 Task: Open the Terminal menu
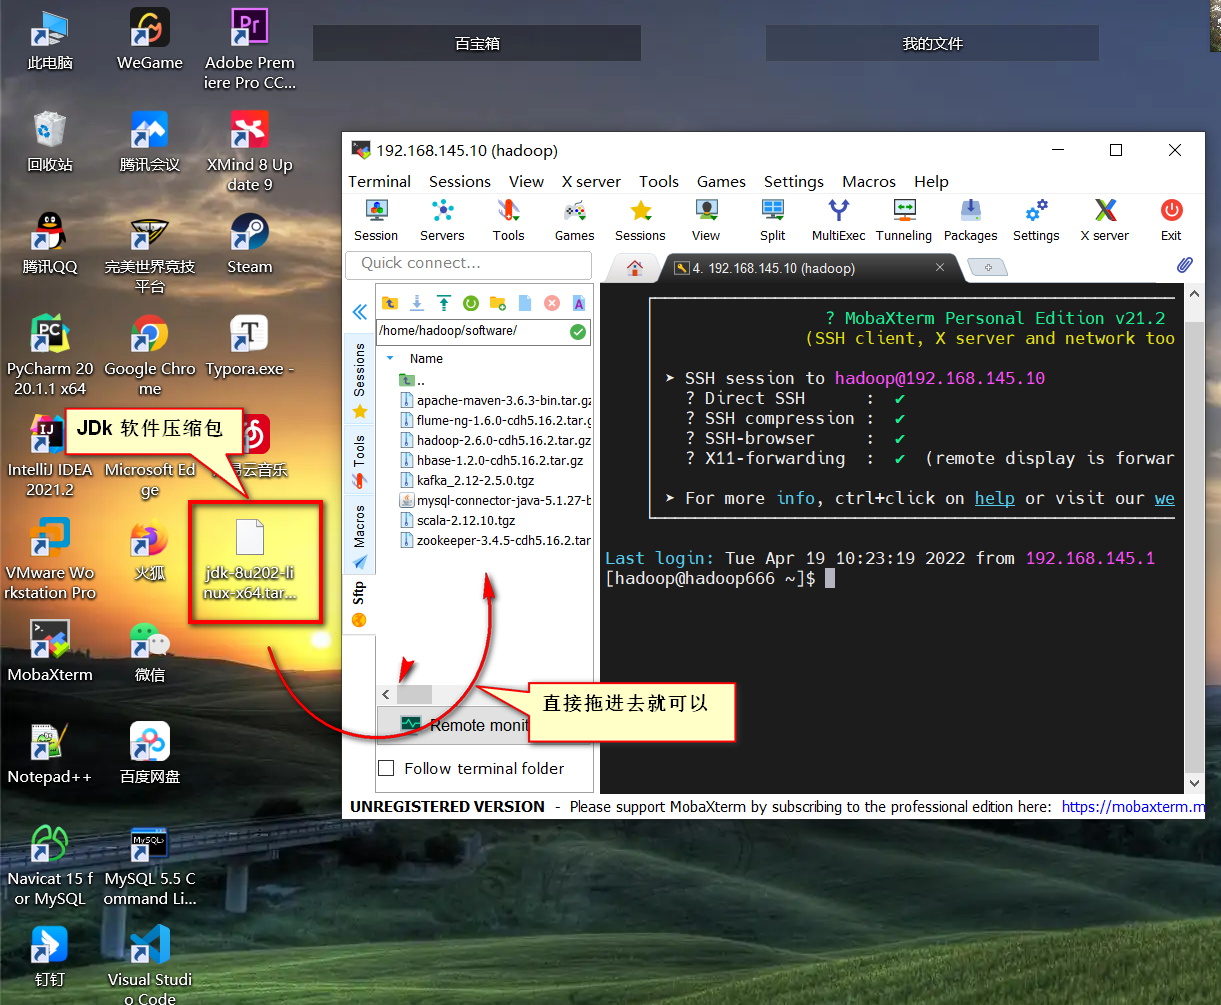pyautogui.click(x=379, y=181)
